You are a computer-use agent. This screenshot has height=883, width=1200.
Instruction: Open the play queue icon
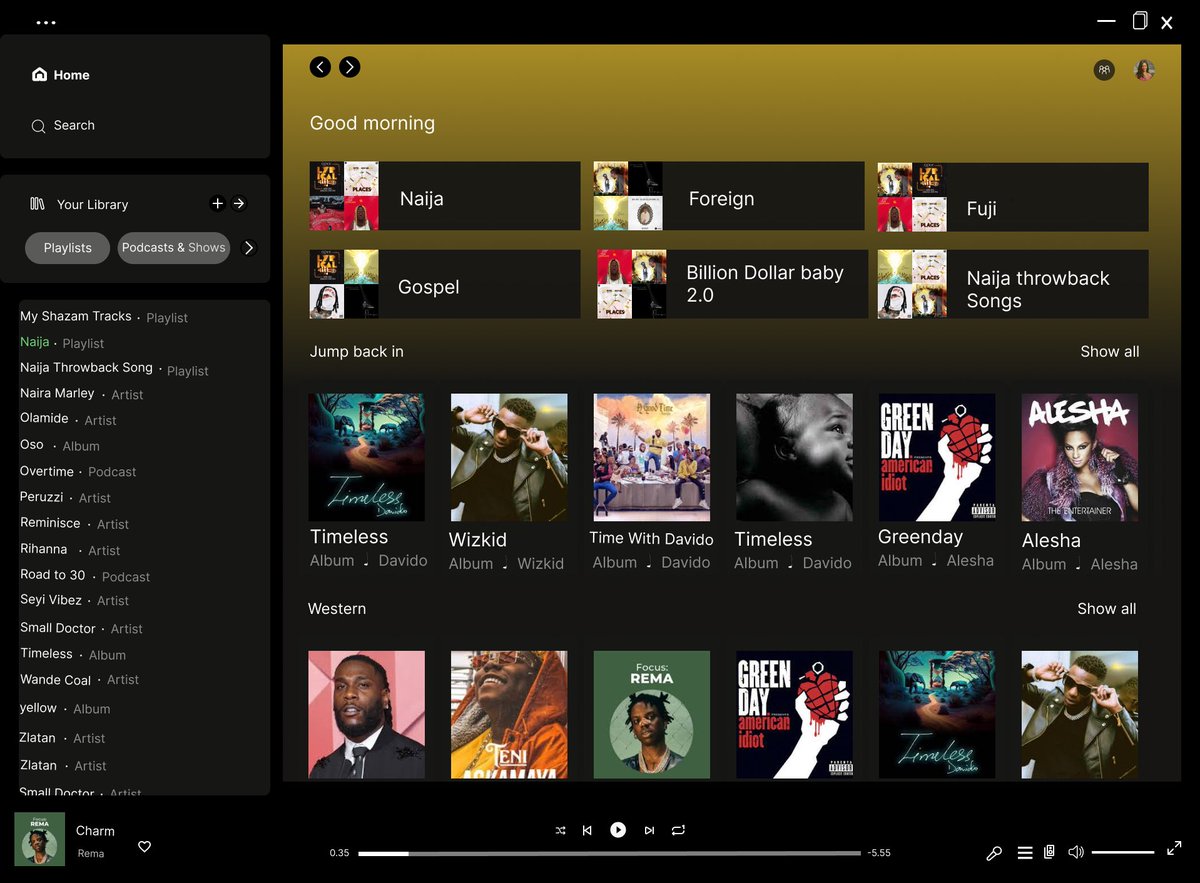[1025, 853]
